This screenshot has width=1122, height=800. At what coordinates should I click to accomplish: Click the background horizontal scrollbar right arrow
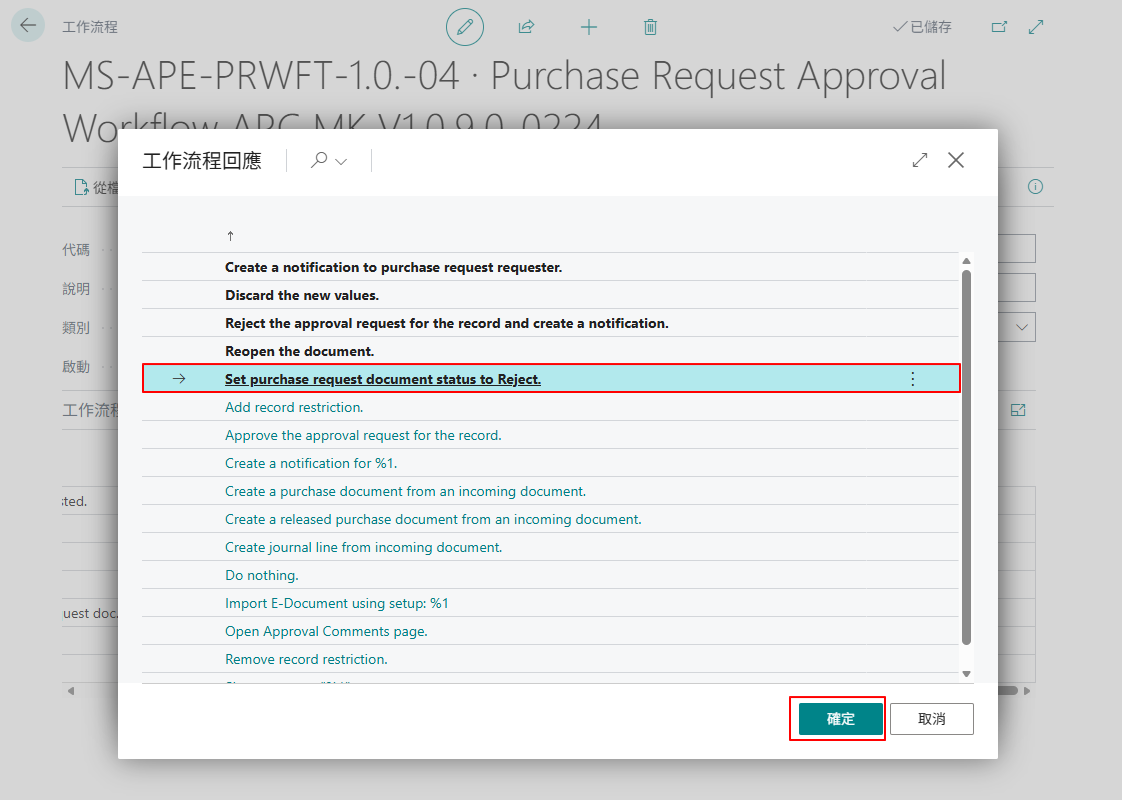(1028, 691)
